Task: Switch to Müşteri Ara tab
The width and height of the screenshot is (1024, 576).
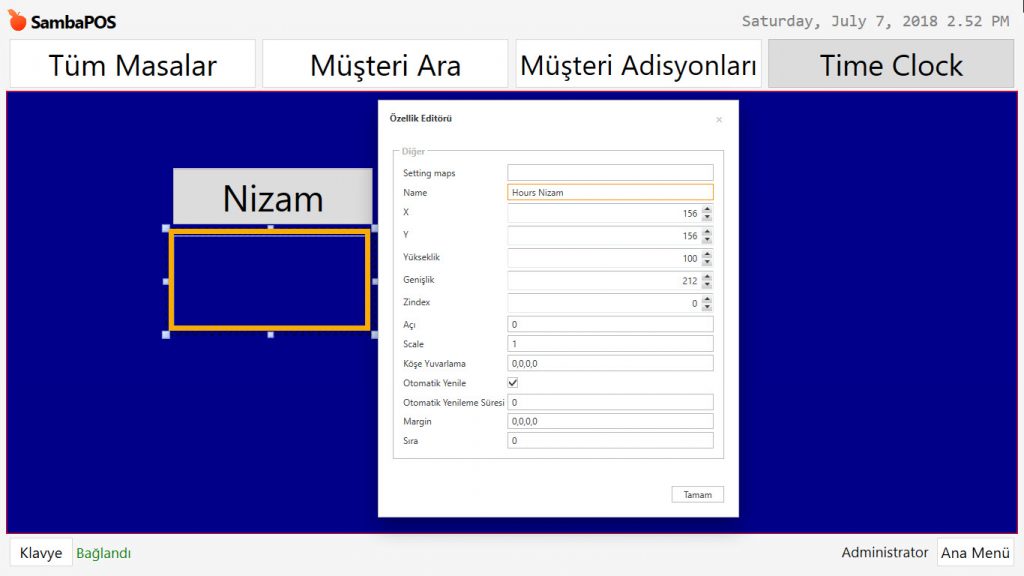Action: pos(385,65)
